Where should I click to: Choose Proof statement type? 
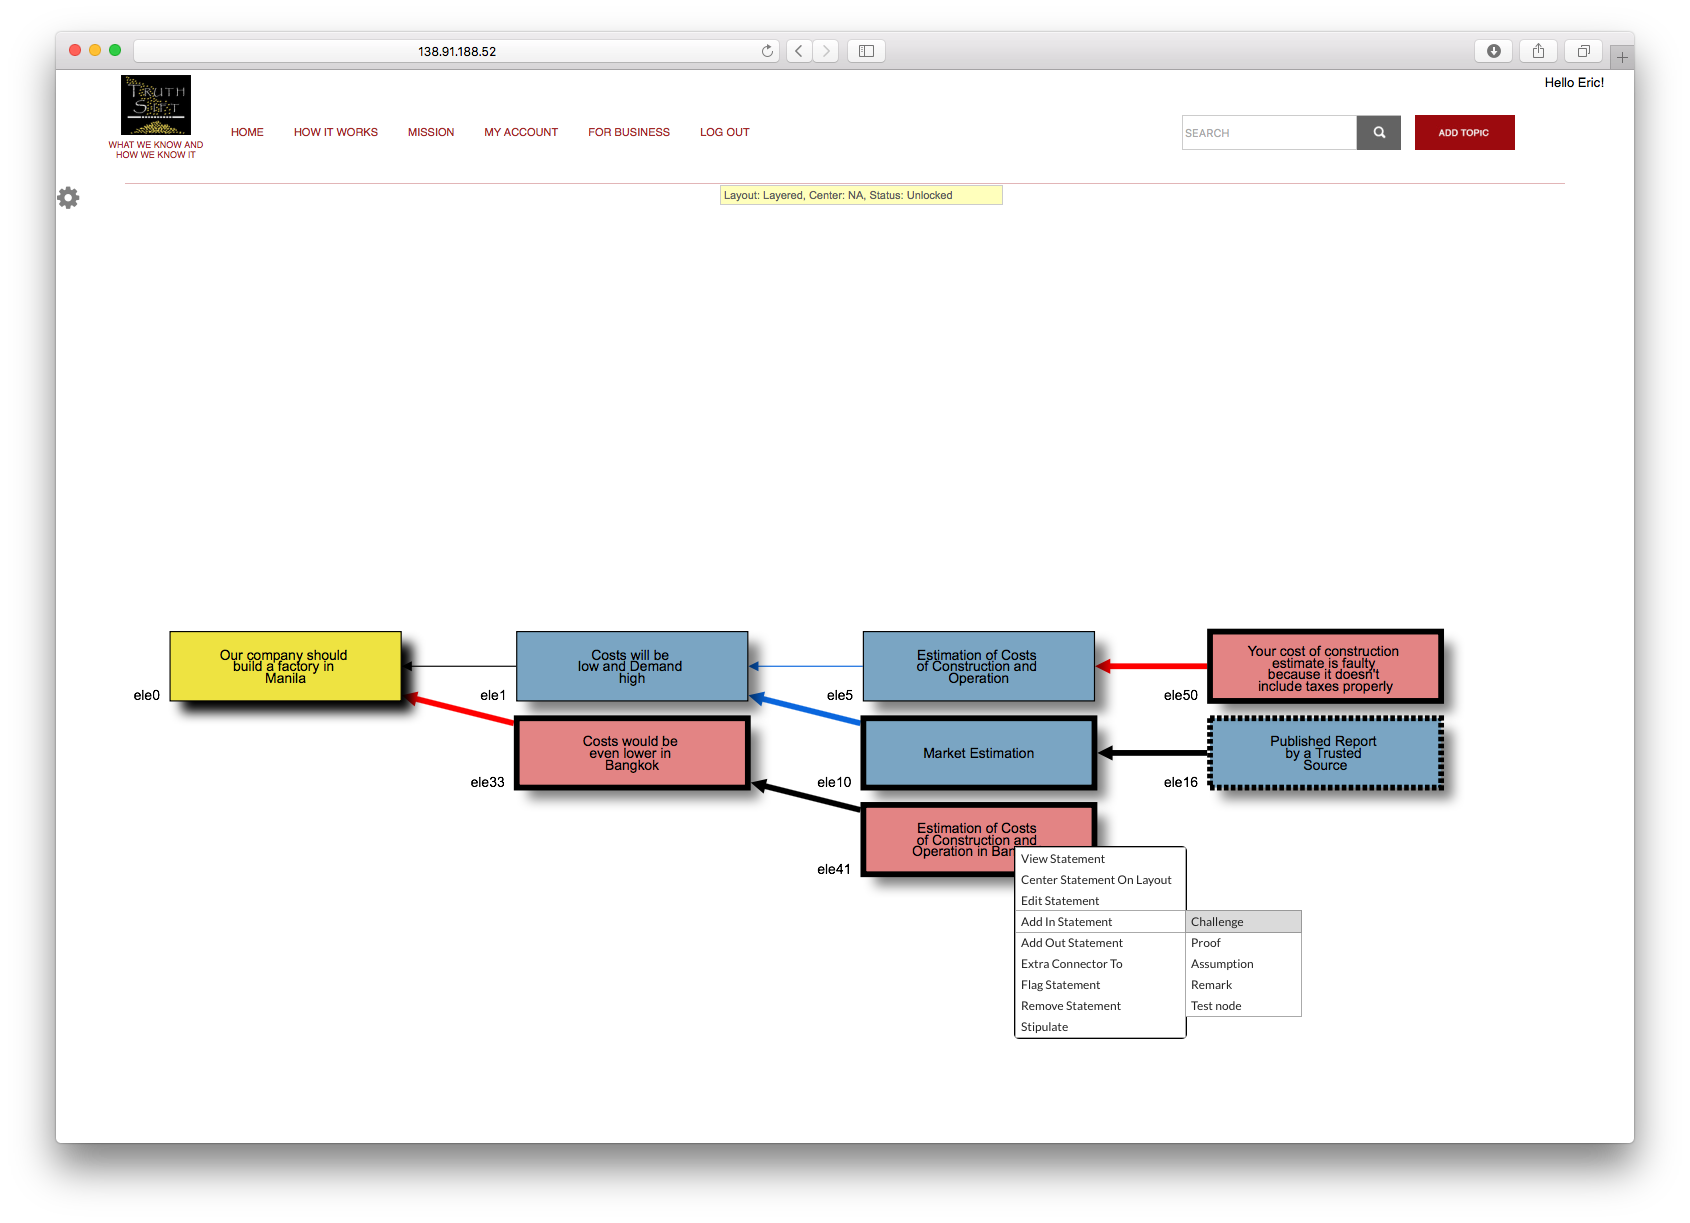point(1206,943)
